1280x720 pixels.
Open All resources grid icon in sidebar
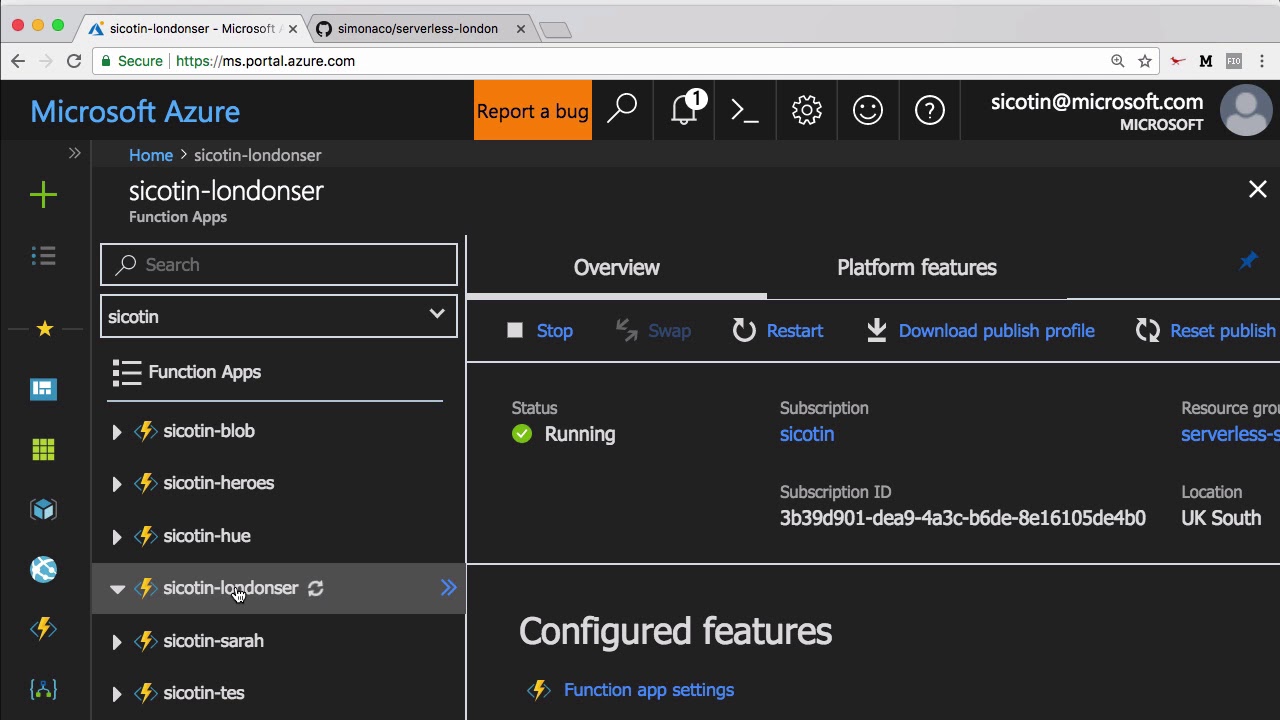click(x=43, y=450)
